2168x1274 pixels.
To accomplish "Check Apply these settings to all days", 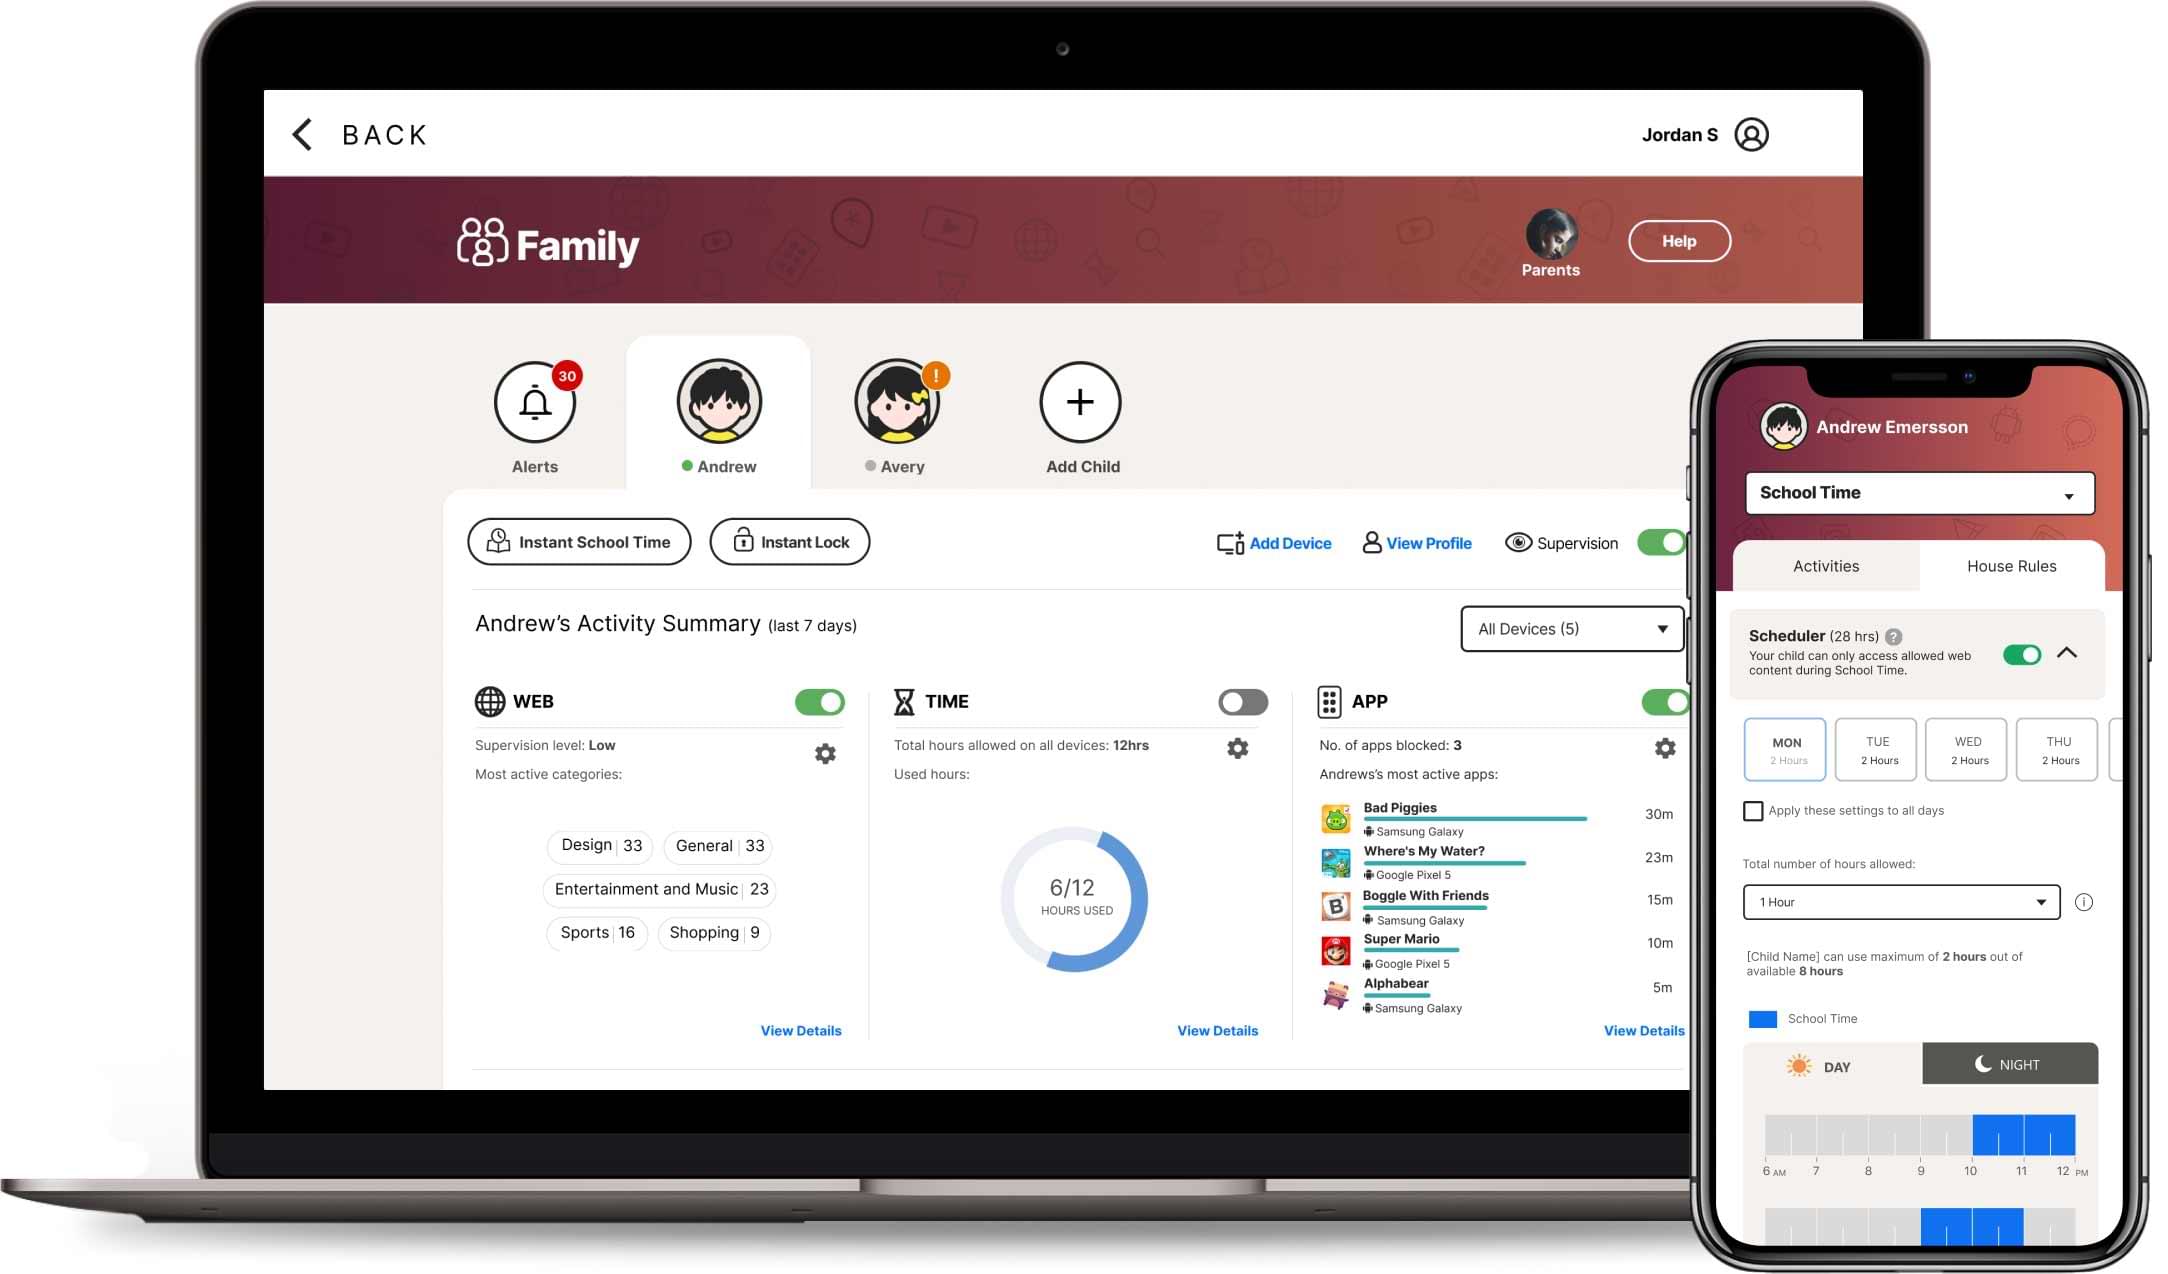I will 1751,810.
